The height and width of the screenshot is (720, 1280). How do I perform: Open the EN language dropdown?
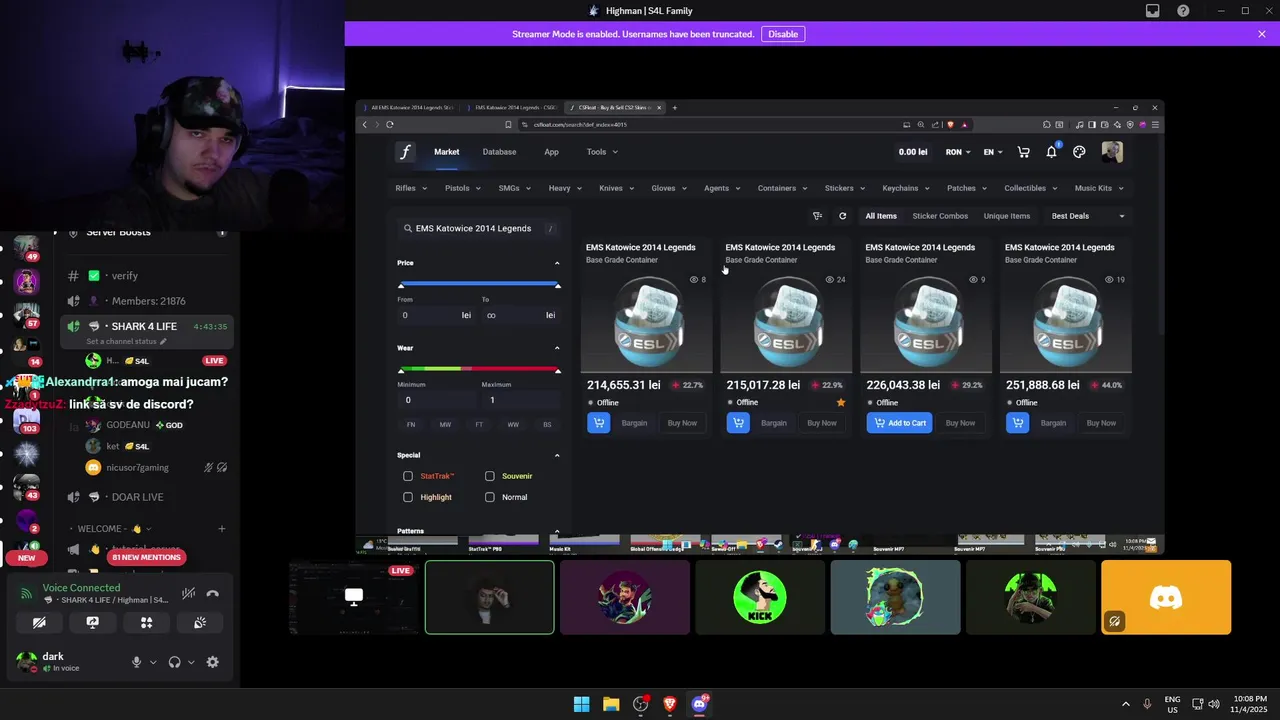pos(993,152)
